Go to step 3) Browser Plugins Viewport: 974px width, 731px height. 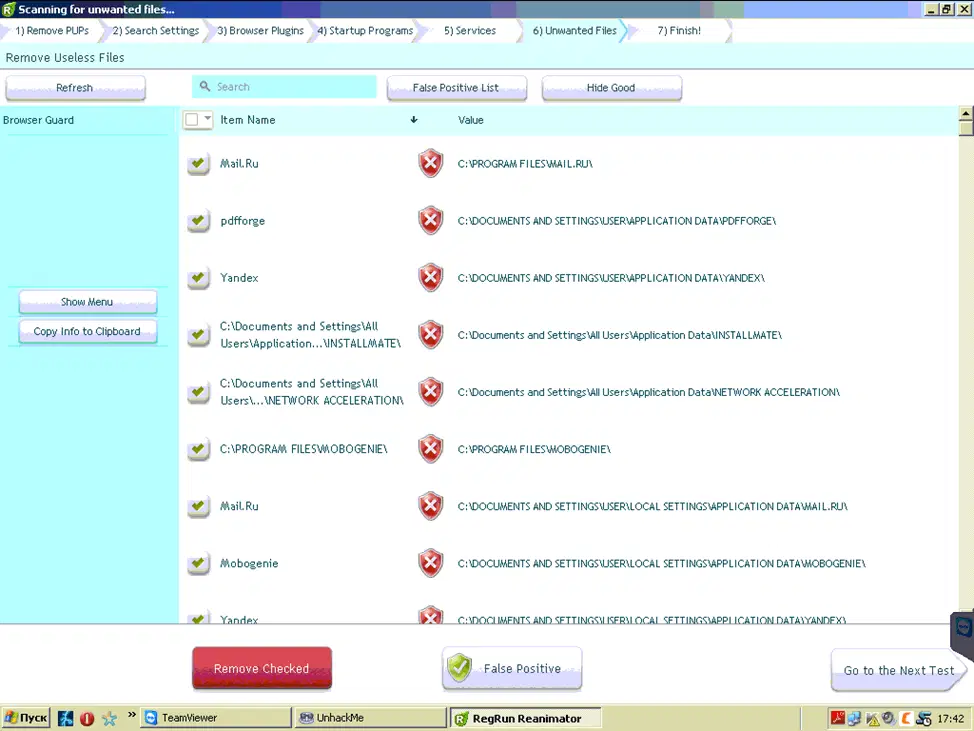[x=260, y=30]
